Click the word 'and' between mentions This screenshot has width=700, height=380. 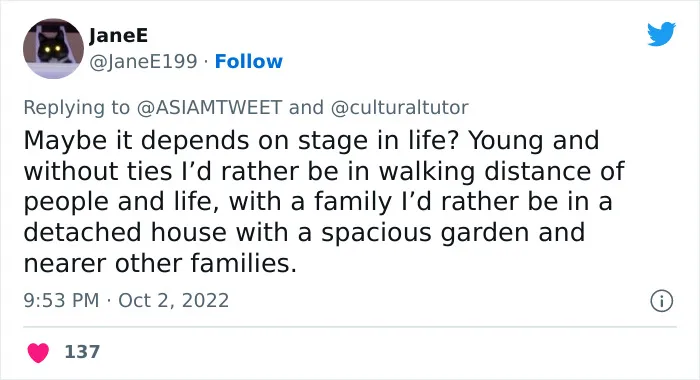tap(306, 108)
